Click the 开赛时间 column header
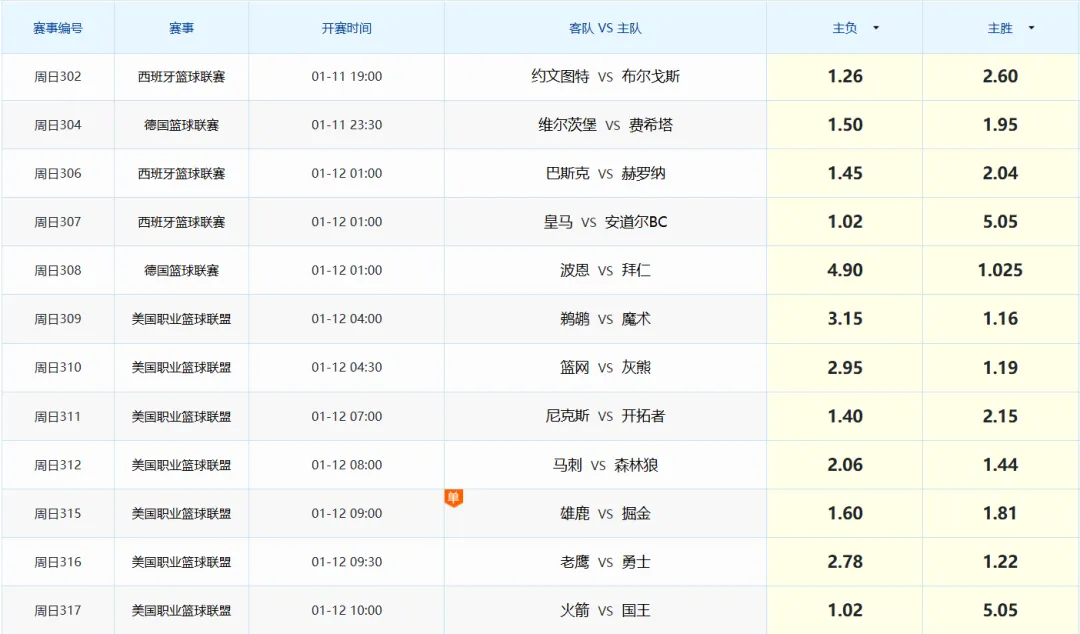The width and height of the screenshot is (1080, 634). click(346, 28)
